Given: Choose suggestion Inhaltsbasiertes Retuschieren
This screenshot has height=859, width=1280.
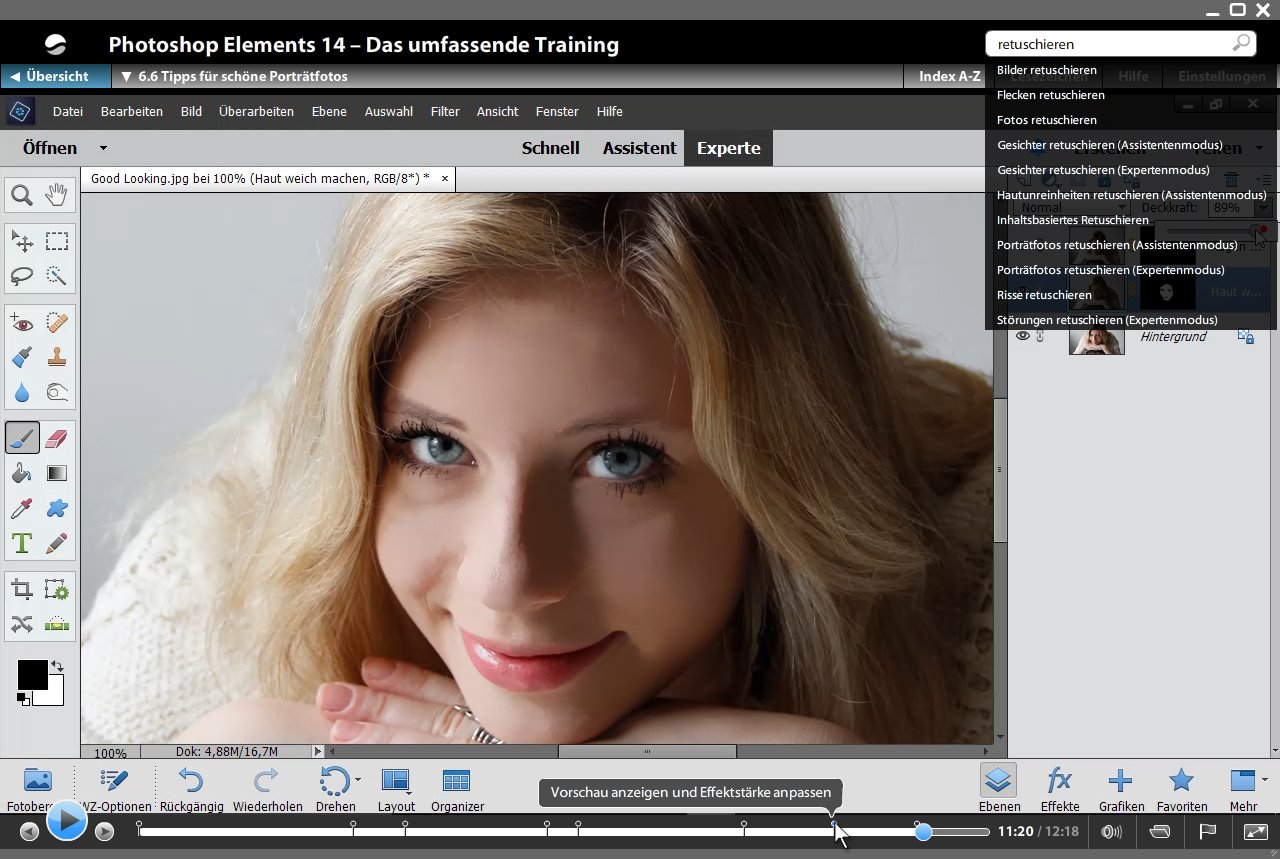Looking at the screenshot, I should click(x=1073, y=220).
